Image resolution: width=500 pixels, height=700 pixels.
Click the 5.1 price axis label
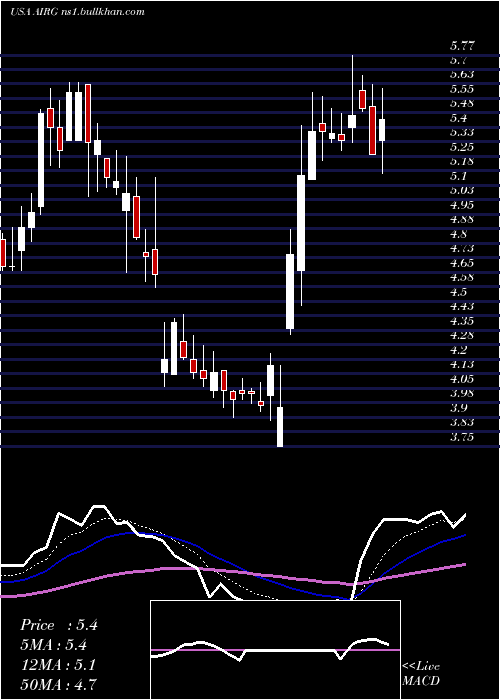point(458,176)
